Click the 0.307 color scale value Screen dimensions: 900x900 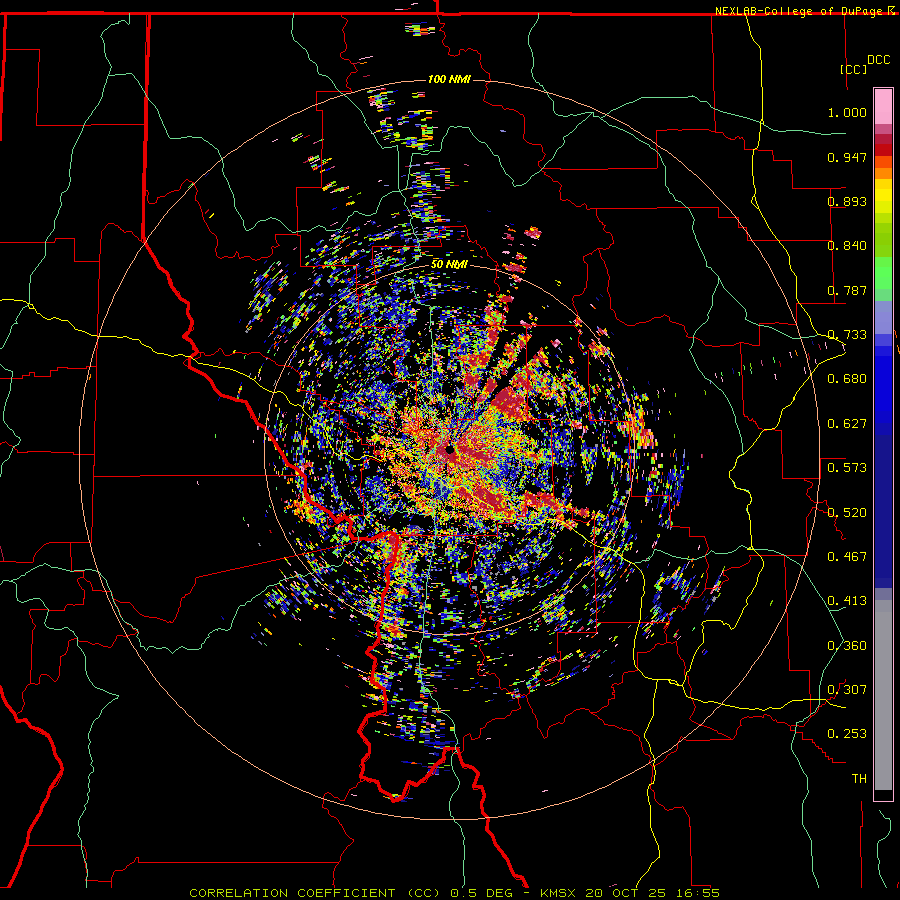(847, 689)
